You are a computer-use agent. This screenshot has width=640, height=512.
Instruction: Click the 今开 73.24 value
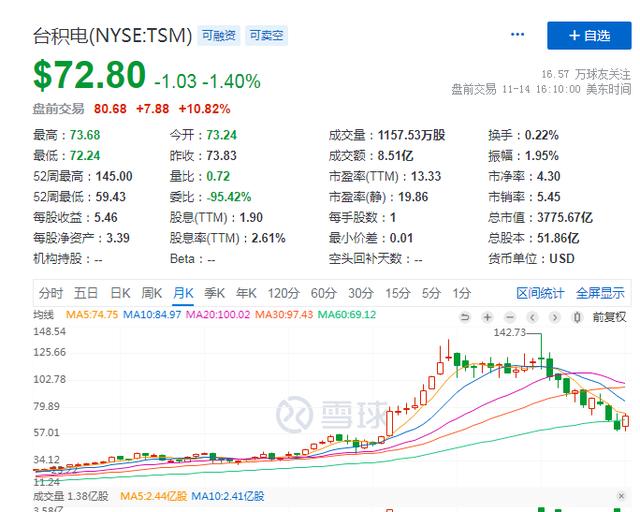pos(222,135)
